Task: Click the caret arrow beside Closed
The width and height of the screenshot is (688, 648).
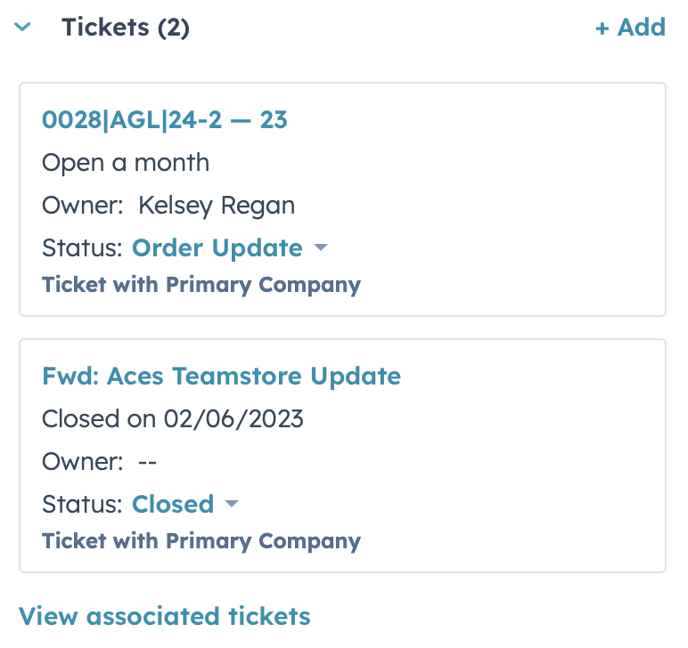Action: click(x=232, y=504)
